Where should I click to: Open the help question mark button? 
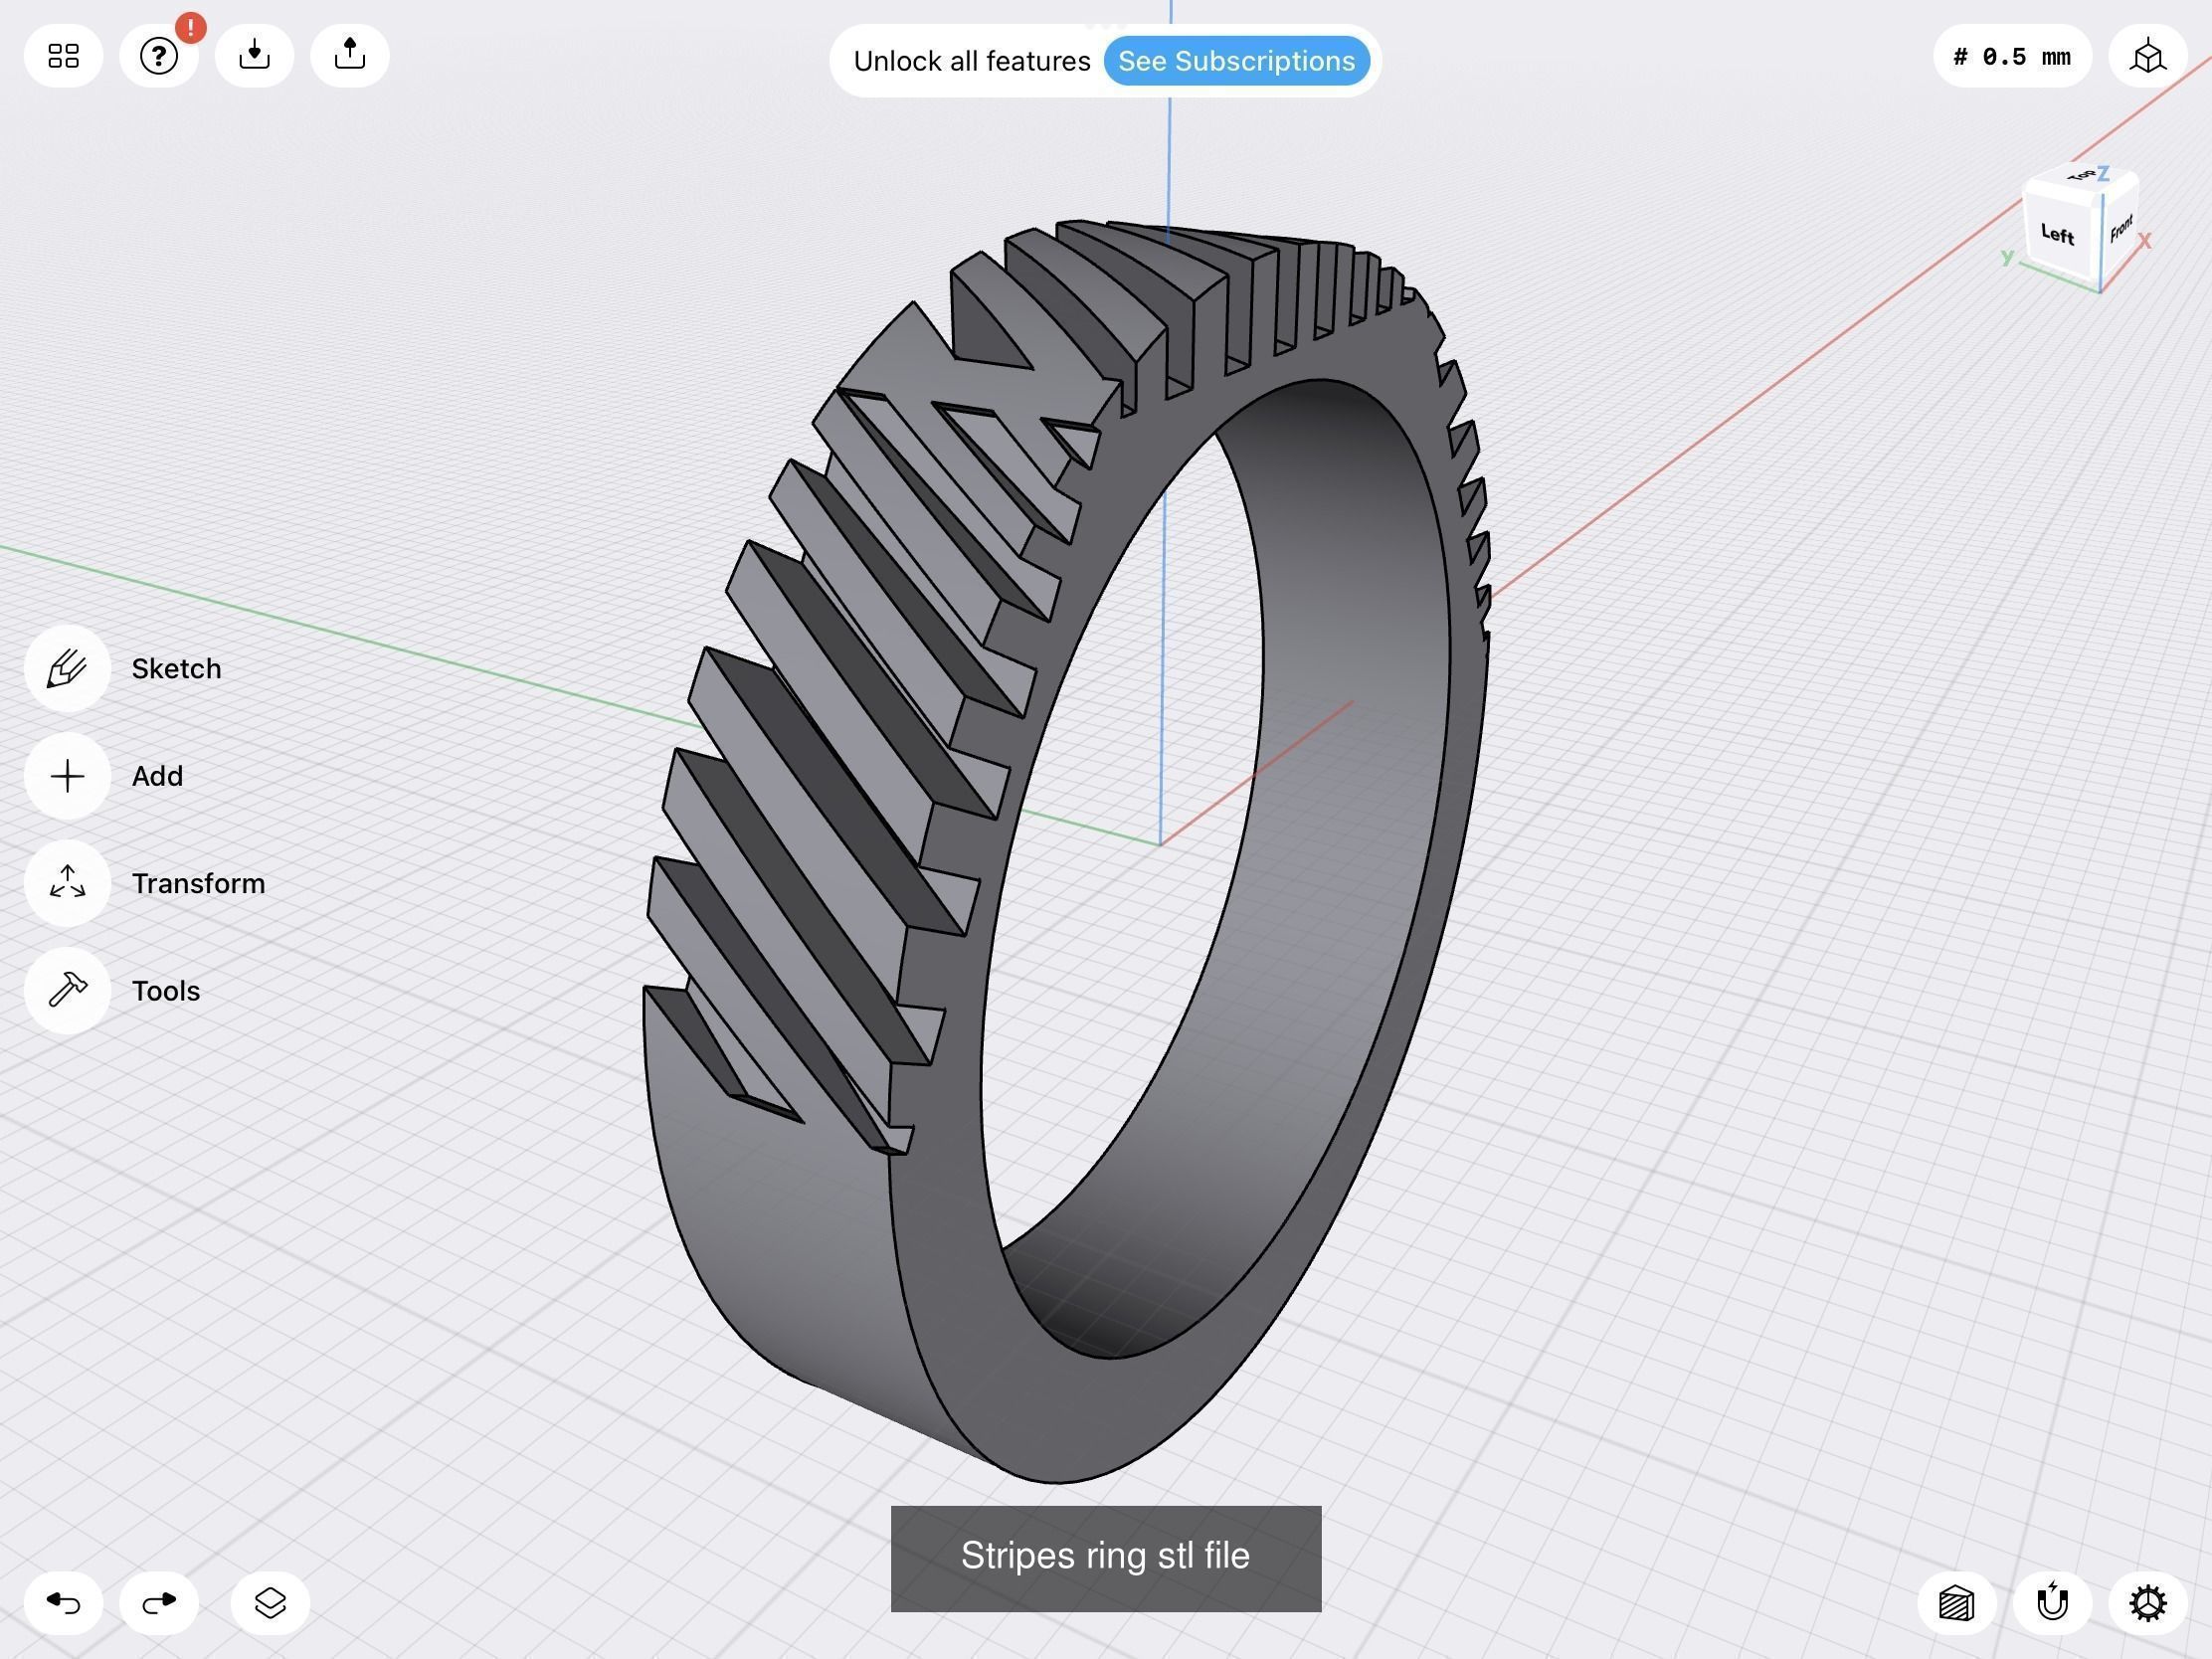tap(158, 56)
